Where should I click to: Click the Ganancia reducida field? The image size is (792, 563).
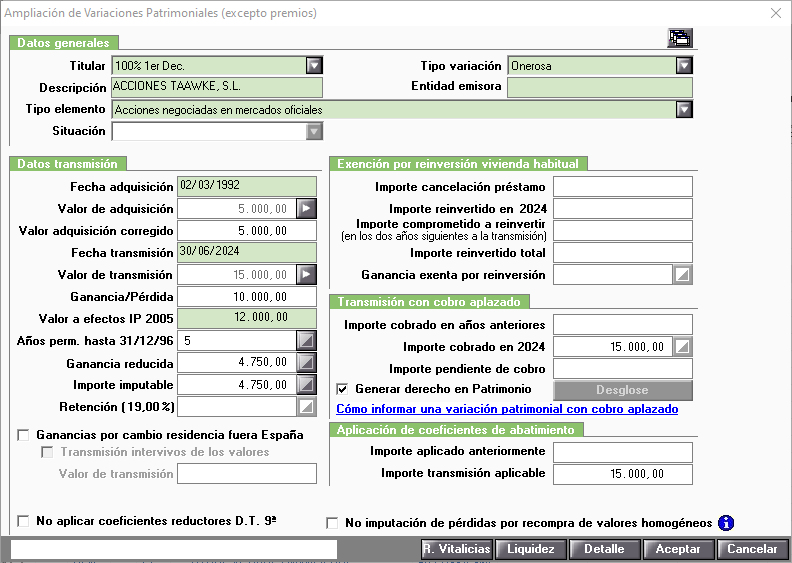point(237,363)
